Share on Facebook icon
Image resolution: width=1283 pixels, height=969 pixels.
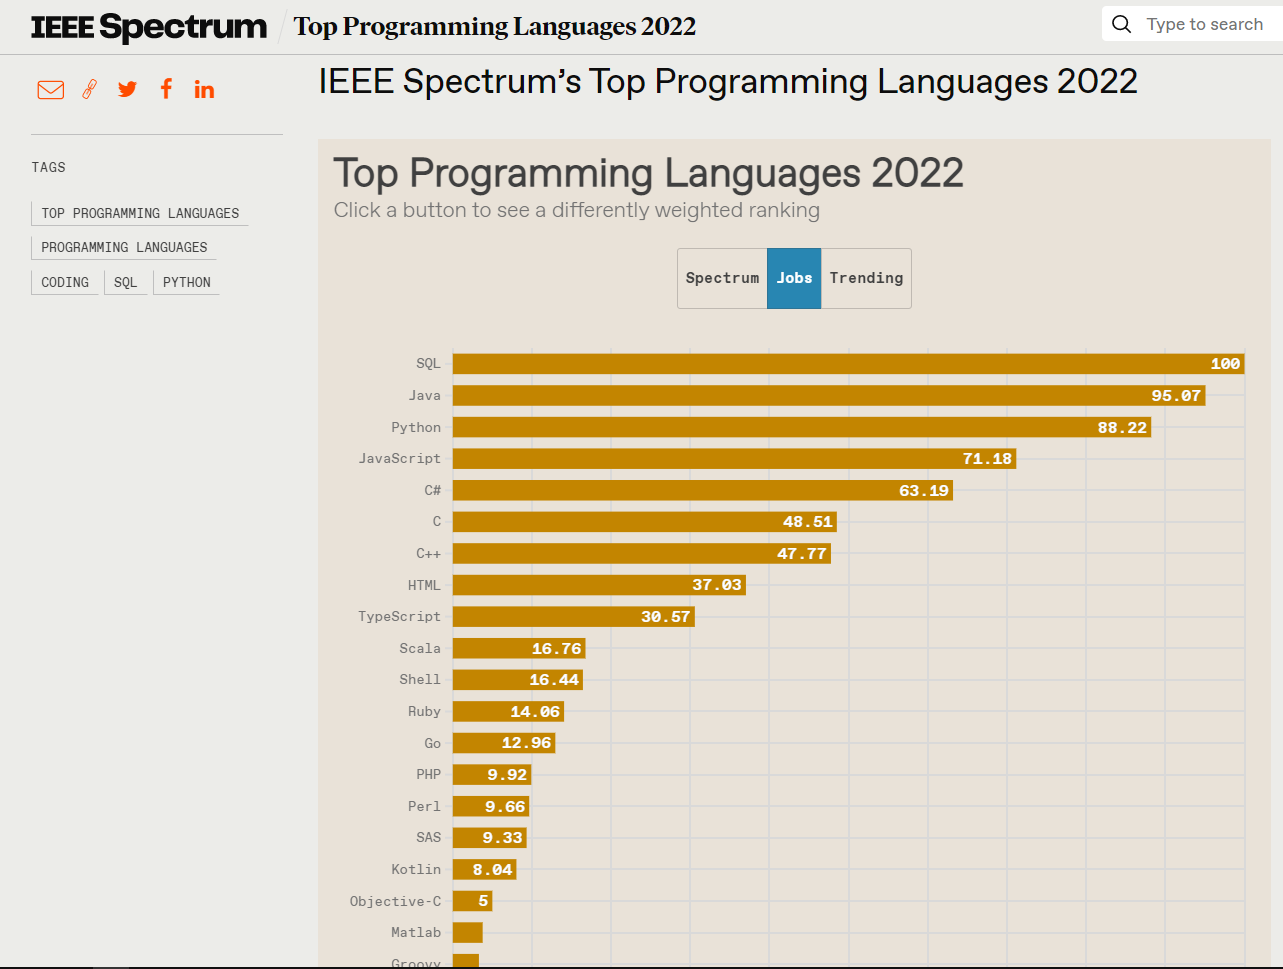166,89
